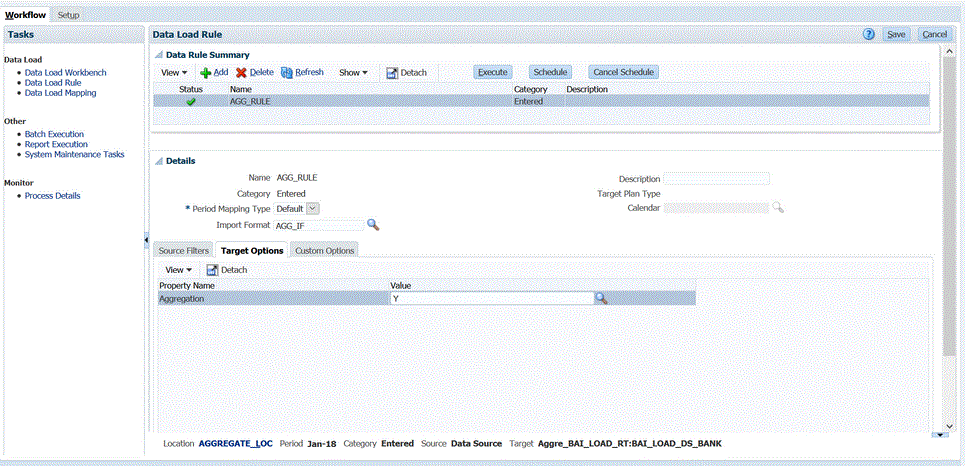The width and height of the screenshot is (966, 466).
Task: Open the Period Mapping Type dropdown
Action: [x=312, y=208]
